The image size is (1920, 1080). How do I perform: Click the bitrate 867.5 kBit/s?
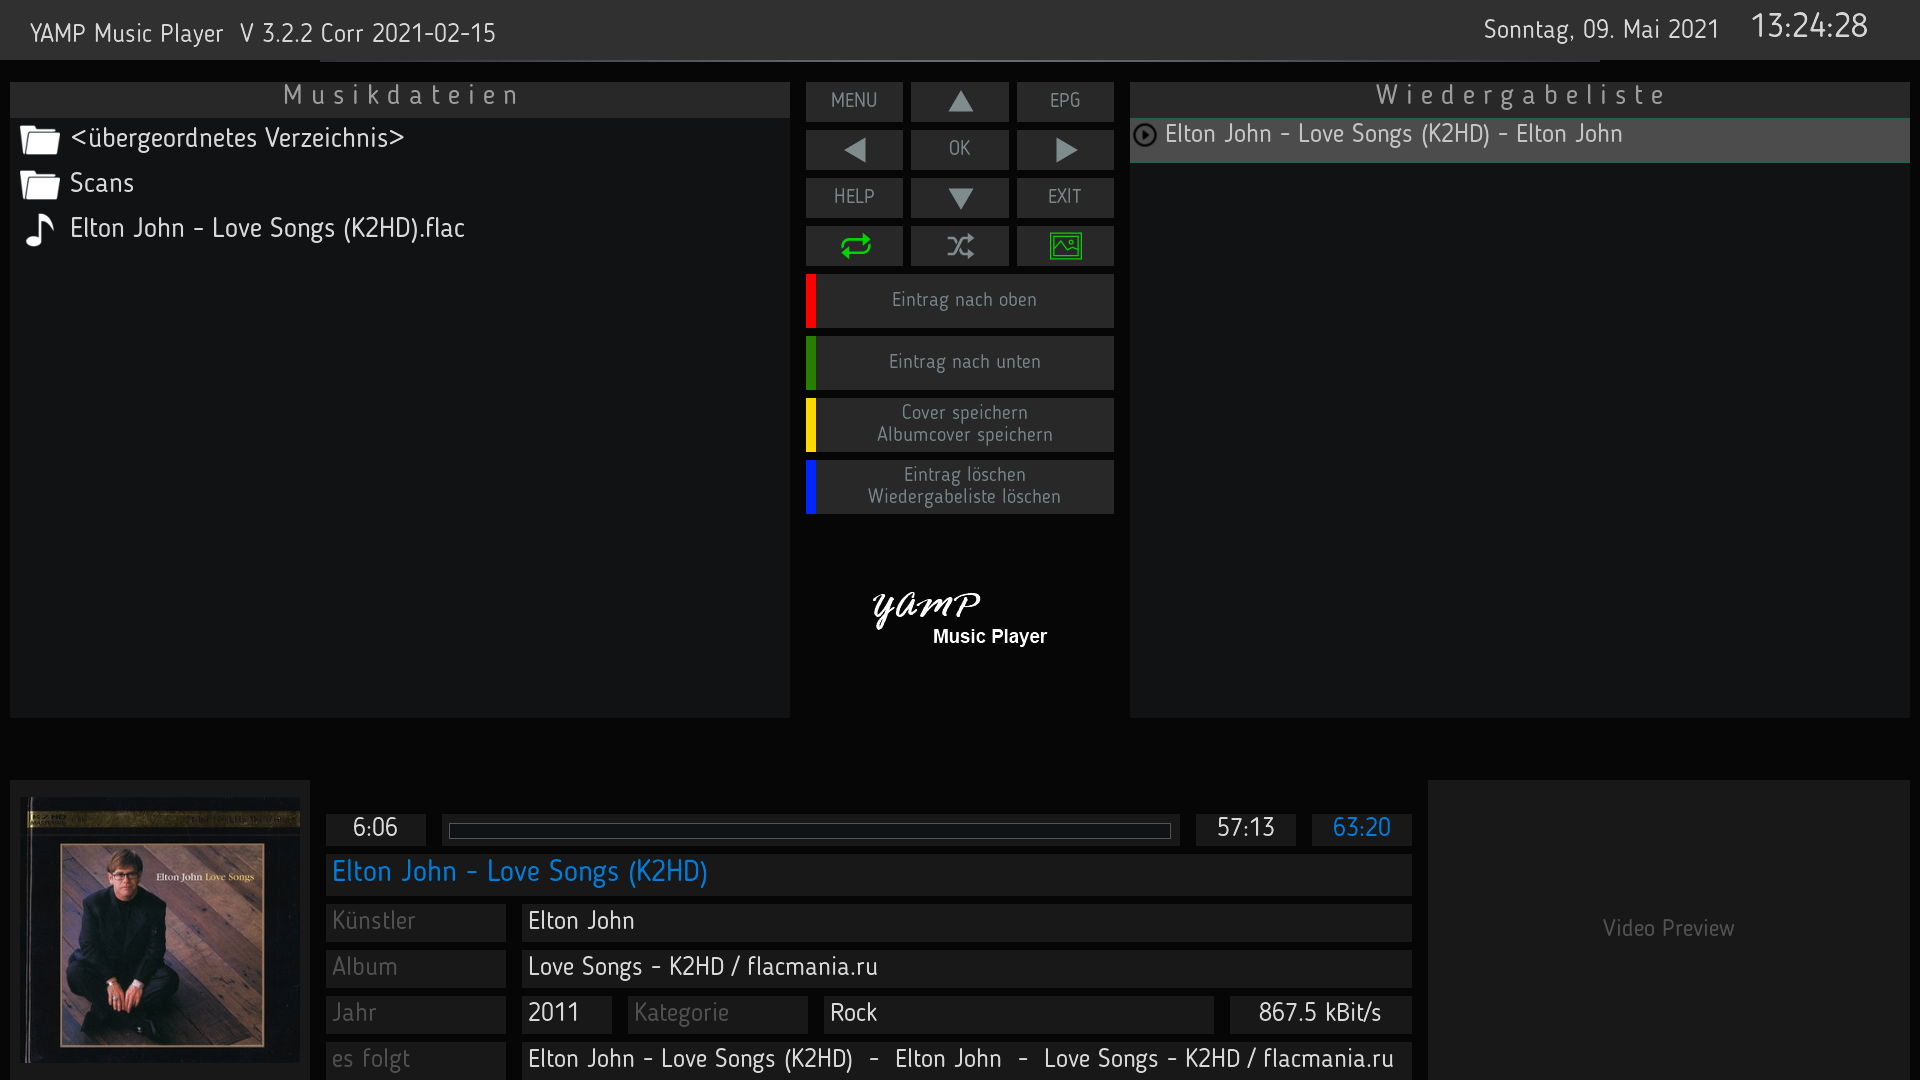(1320, 1013)
